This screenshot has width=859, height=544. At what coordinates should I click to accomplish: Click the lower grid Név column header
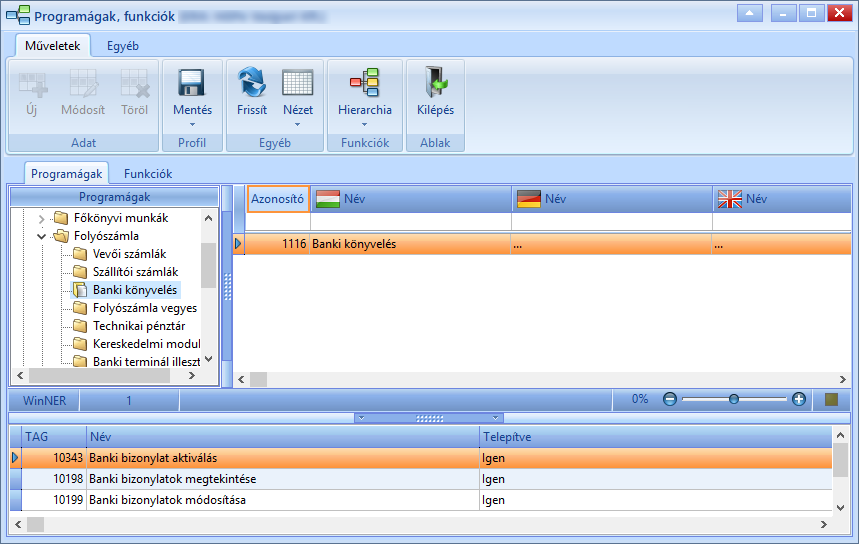(283, 437)
